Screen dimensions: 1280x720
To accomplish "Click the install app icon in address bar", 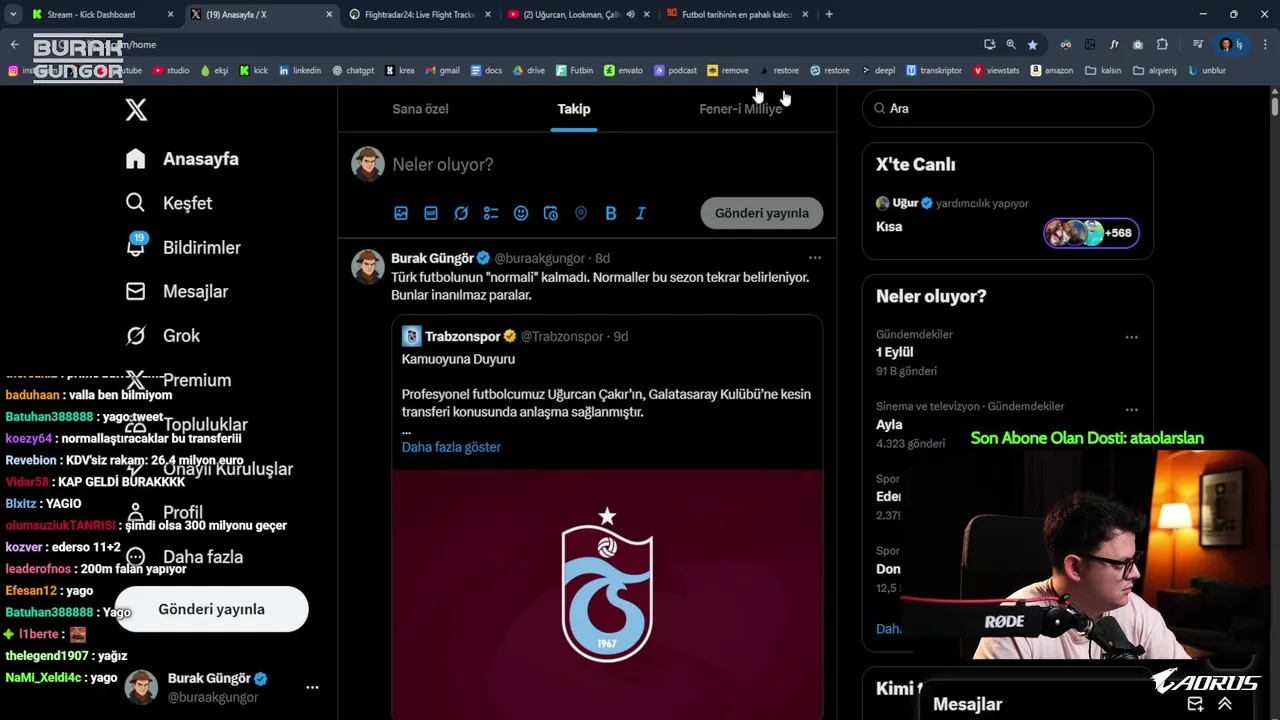I will [x=990, y=44].
